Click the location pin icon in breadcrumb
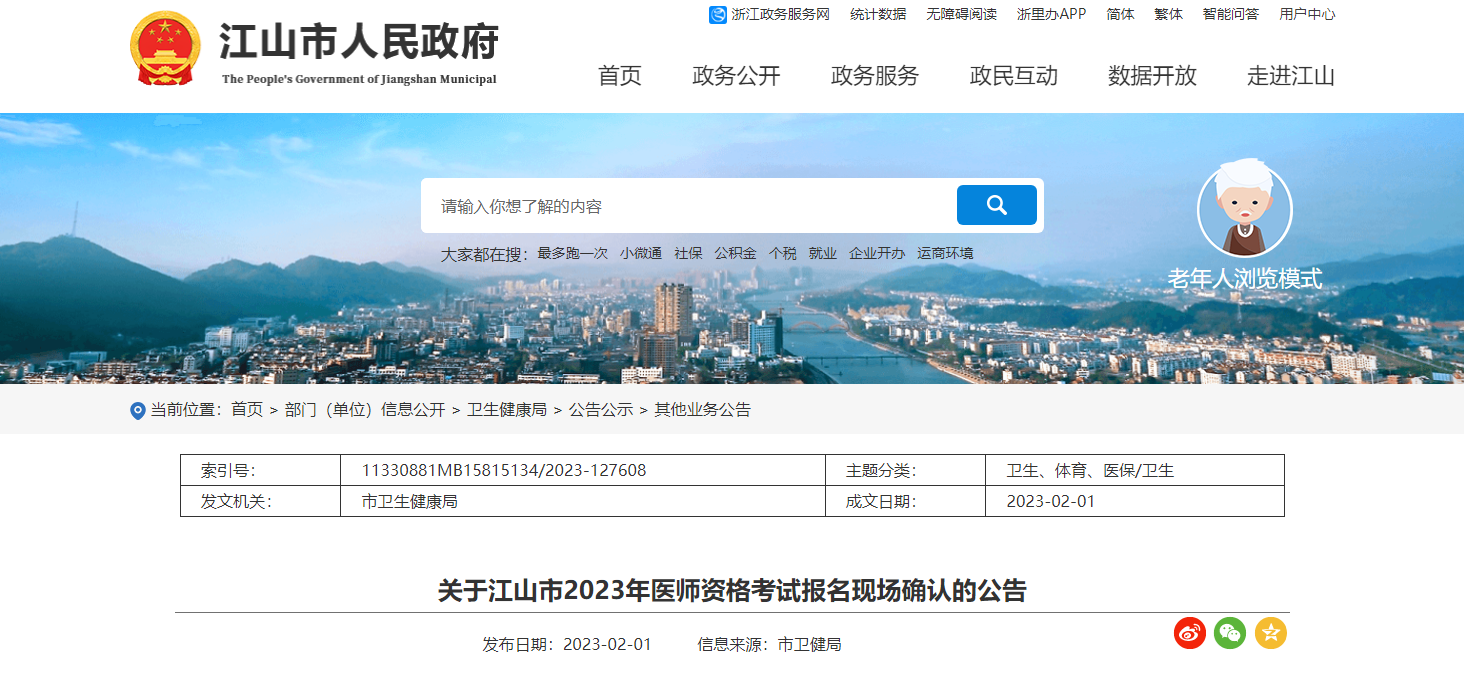 pyautogui.click(x=138, y=411)
